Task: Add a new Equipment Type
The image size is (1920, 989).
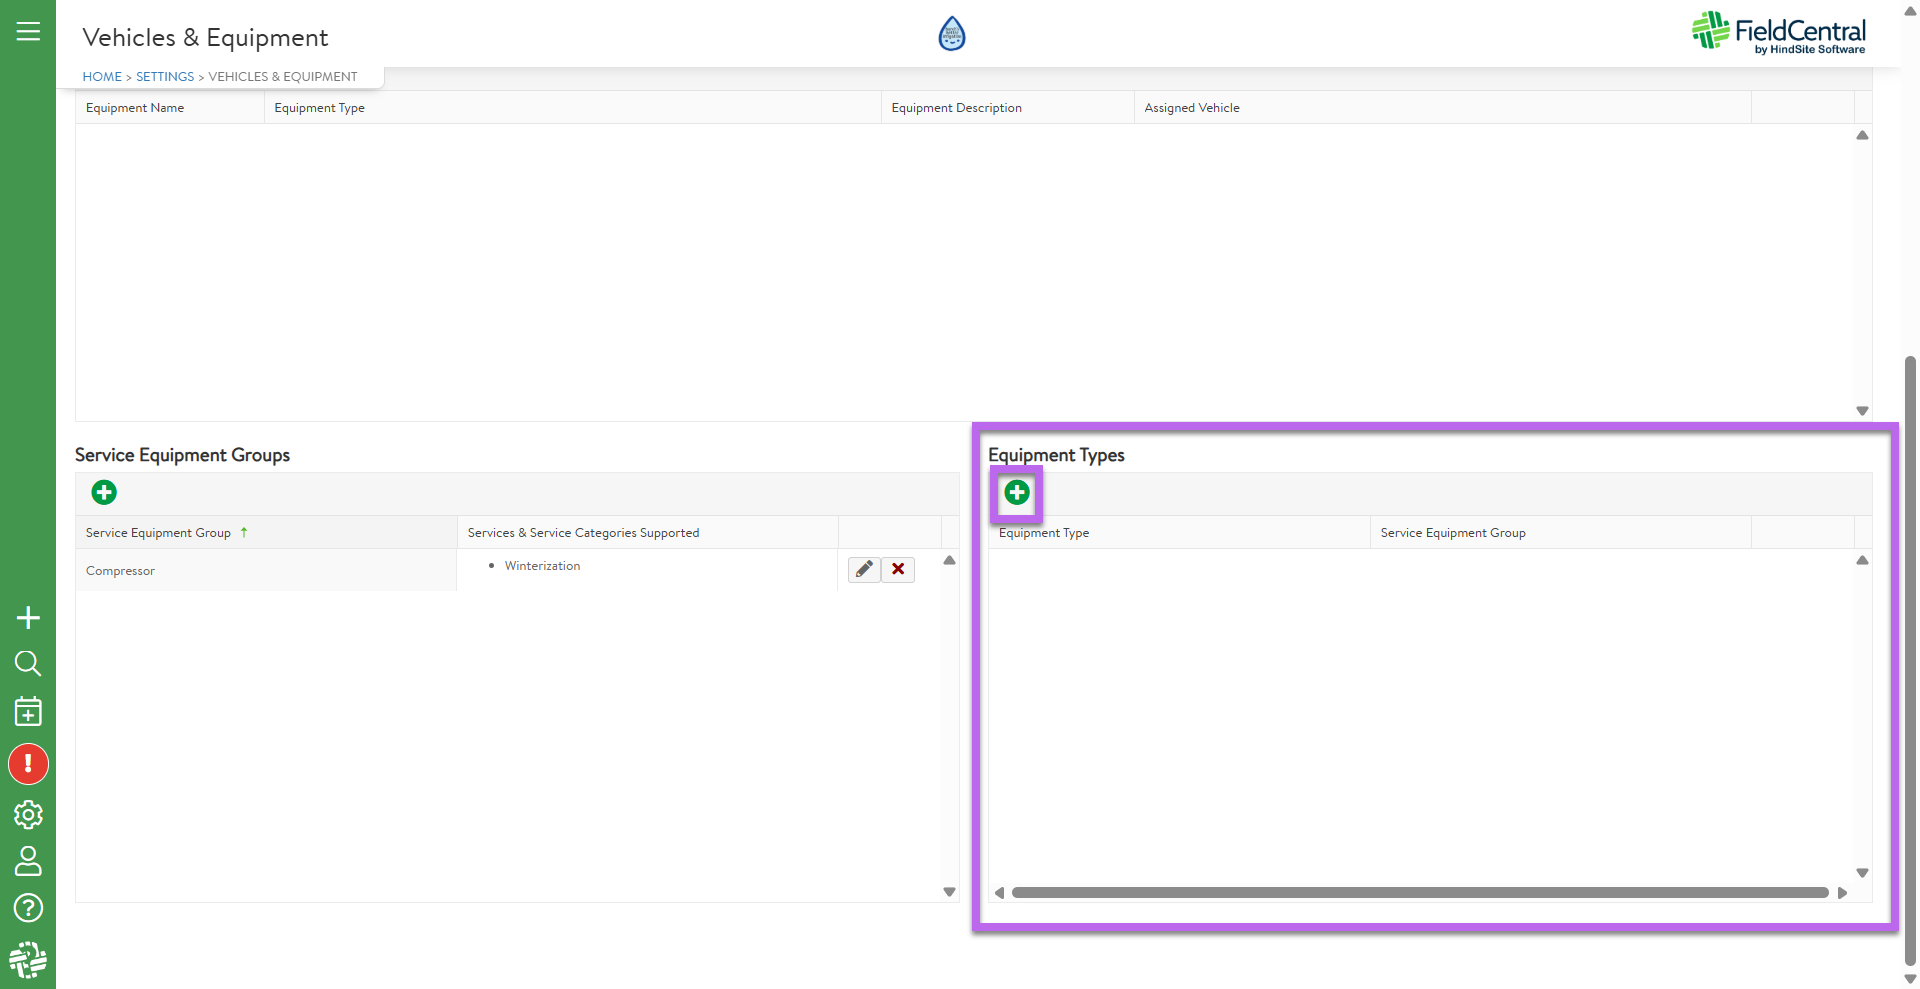Action: click(1016, 493)
